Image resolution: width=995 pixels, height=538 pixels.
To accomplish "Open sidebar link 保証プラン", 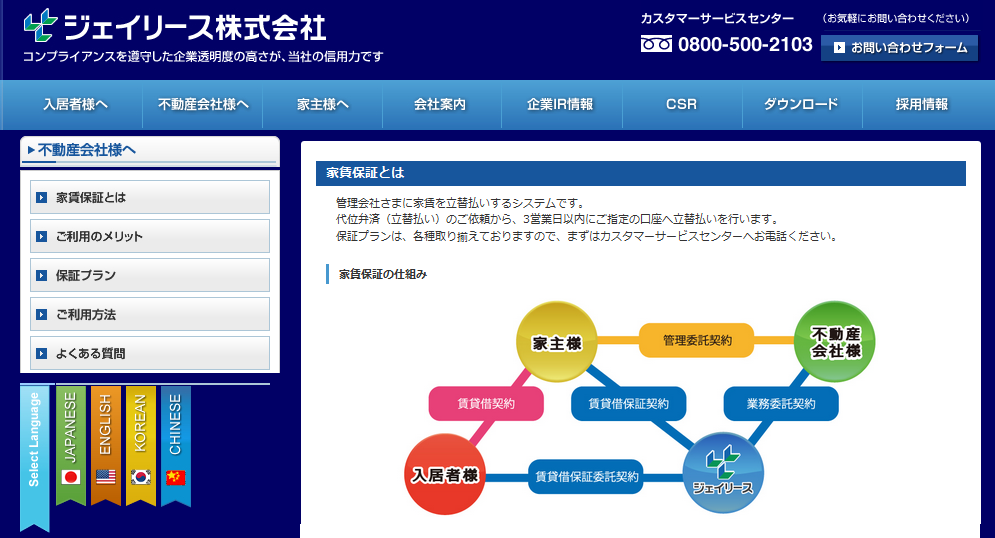I will (150, 275).
